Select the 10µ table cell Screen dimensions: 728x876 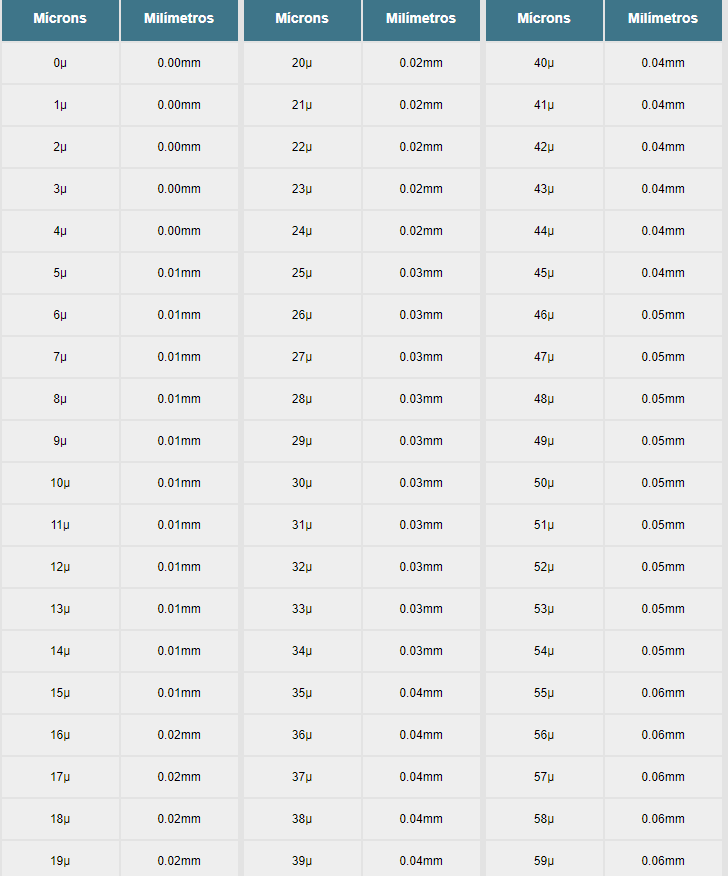click(x=60, y=483)
